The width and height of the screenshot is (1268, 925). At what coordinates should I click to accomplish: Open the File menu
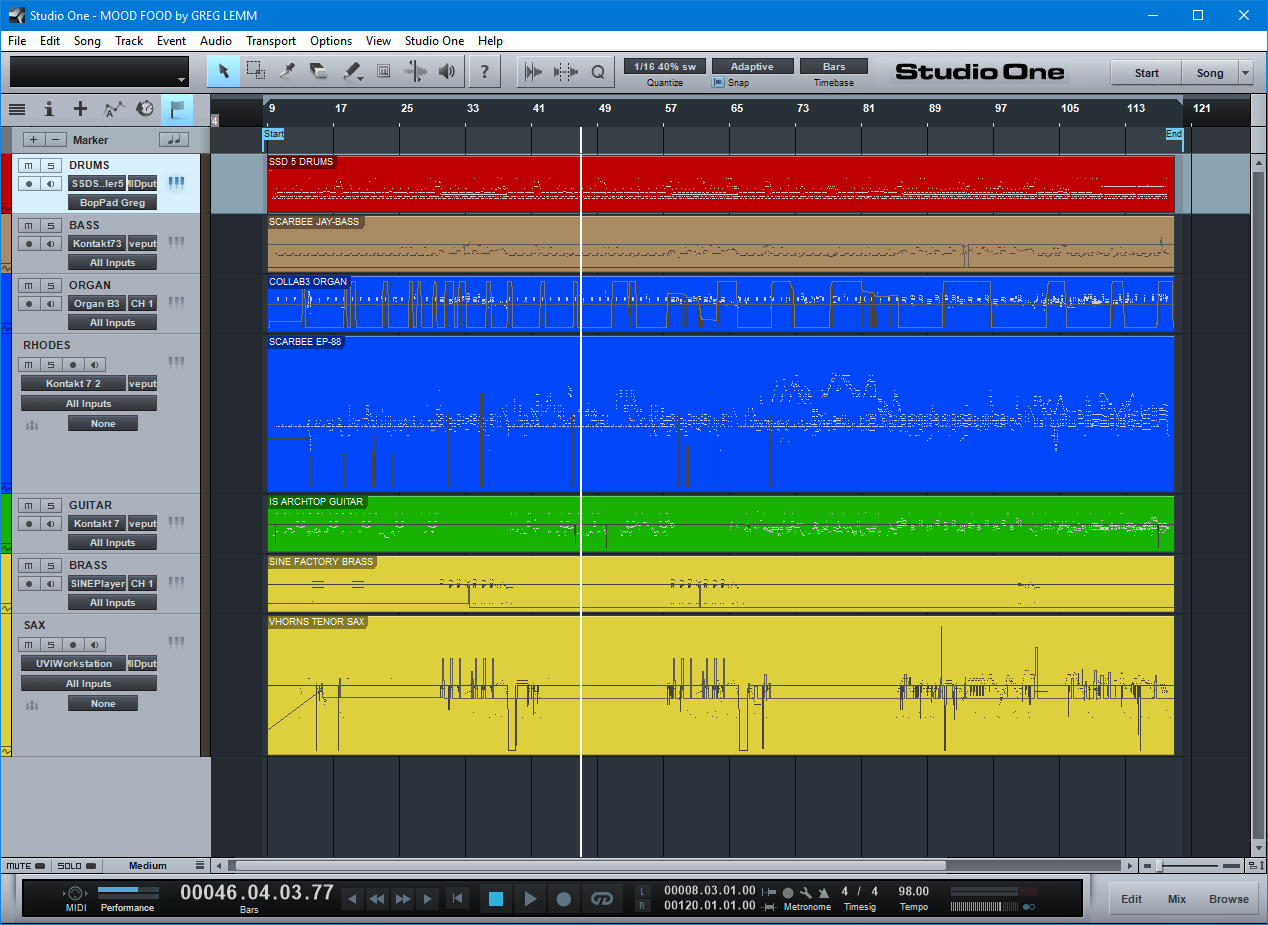(17, 41)
